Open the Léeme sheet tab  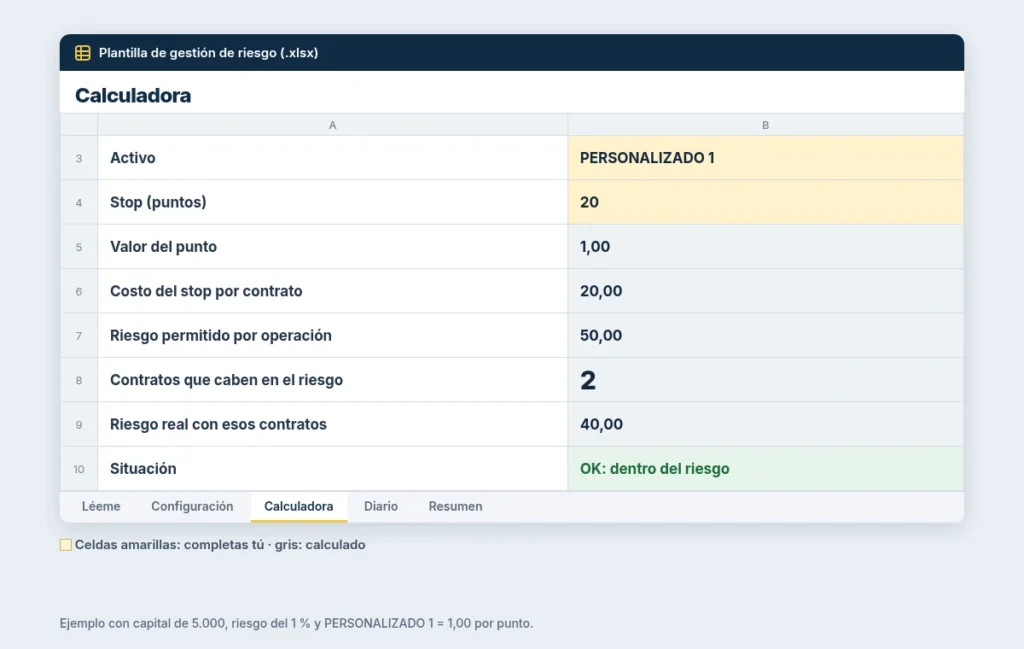coord(101,507)
